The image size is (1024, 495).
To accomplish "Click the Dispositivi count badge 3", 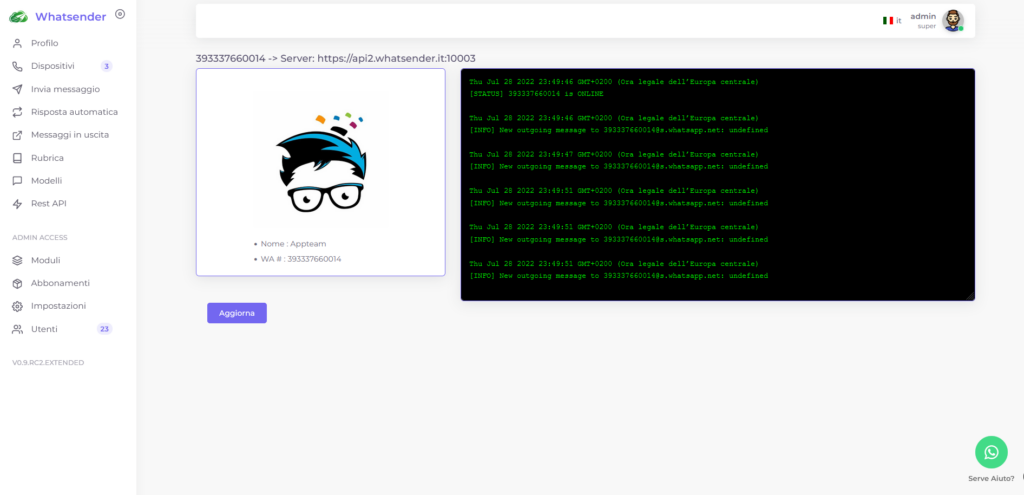I will [106, 66].
